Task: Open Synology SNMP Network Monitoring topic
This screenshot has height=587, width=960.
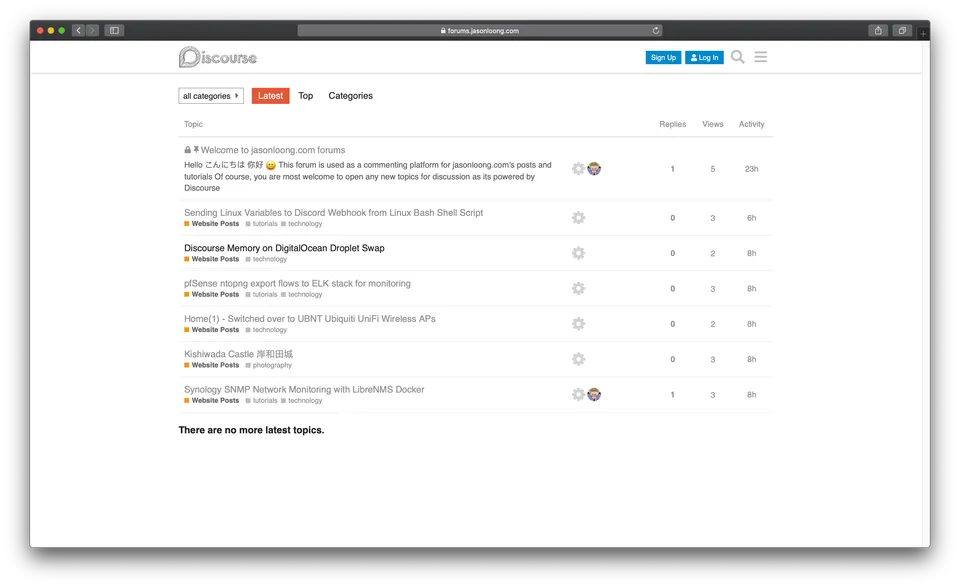Action: [x=304, y=389]
